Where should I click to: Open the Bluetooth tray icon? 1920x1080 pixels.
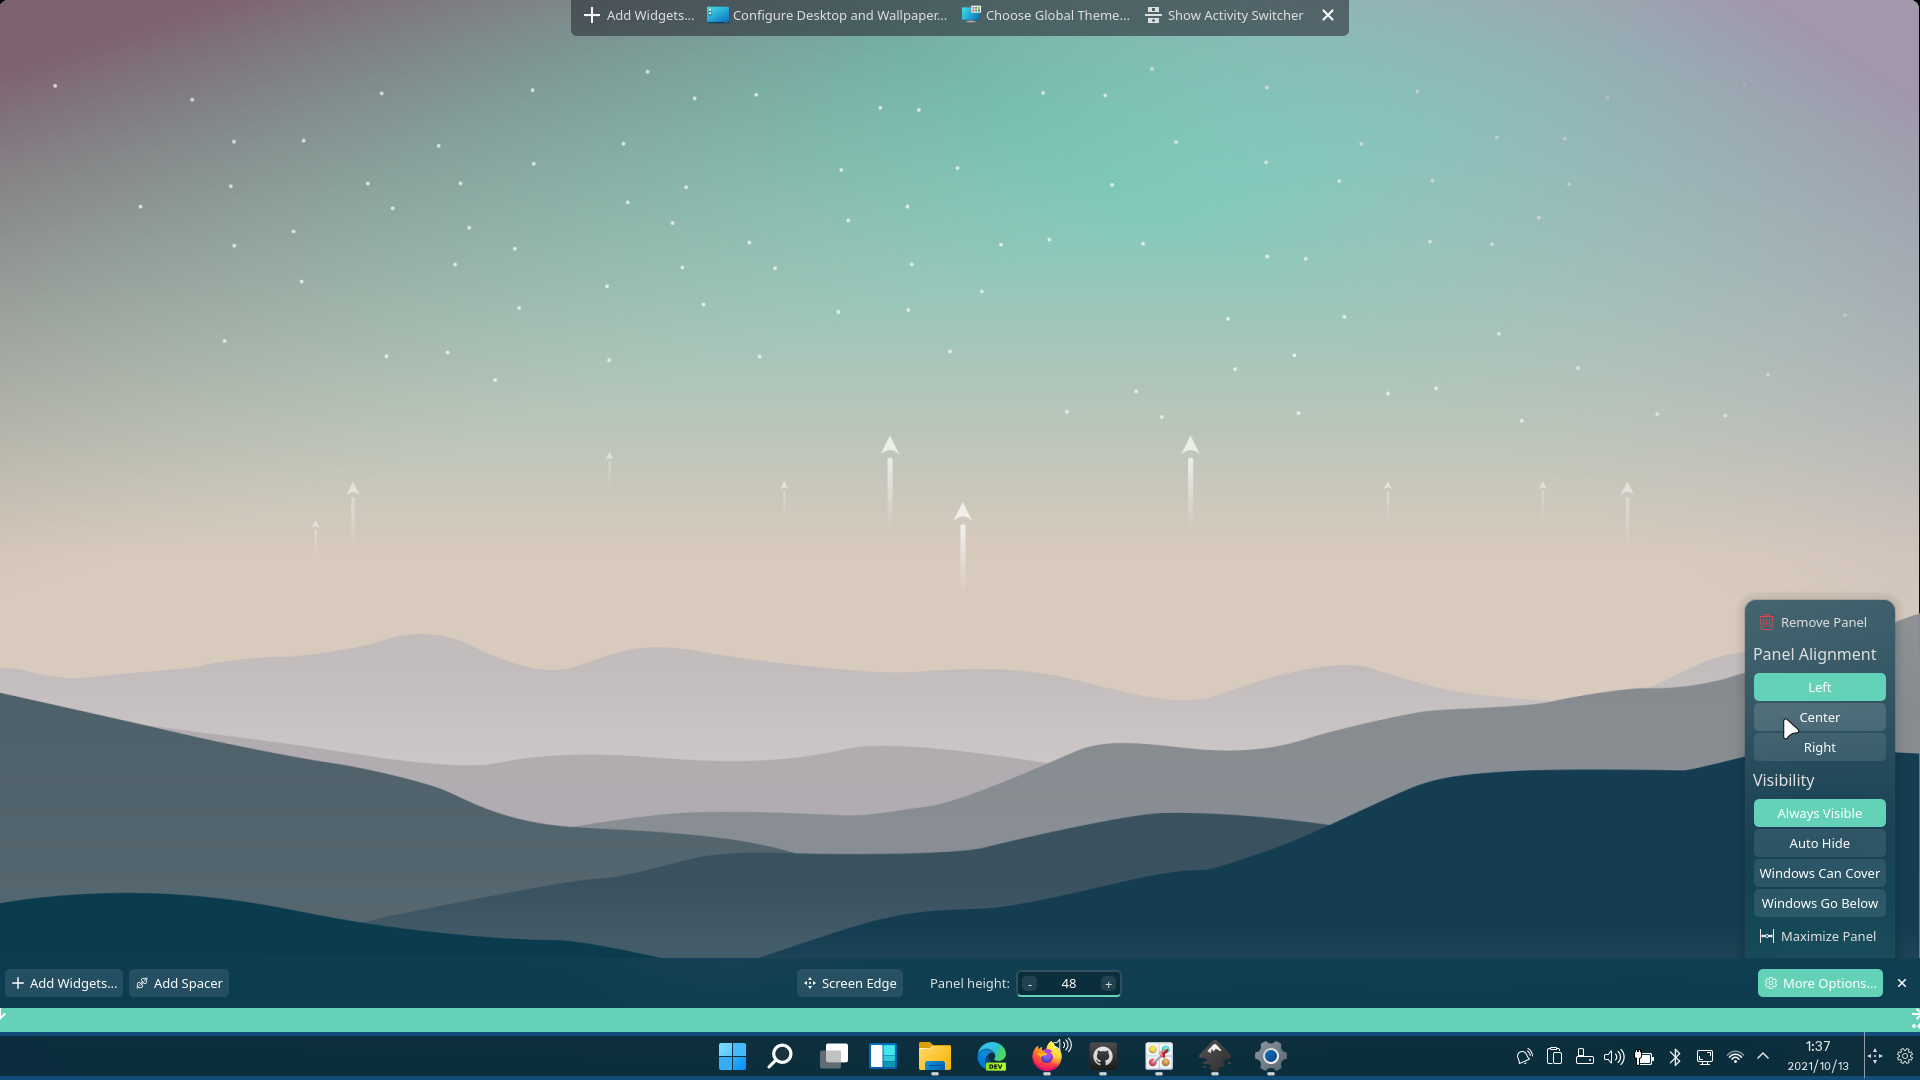click(1675, 1056)
